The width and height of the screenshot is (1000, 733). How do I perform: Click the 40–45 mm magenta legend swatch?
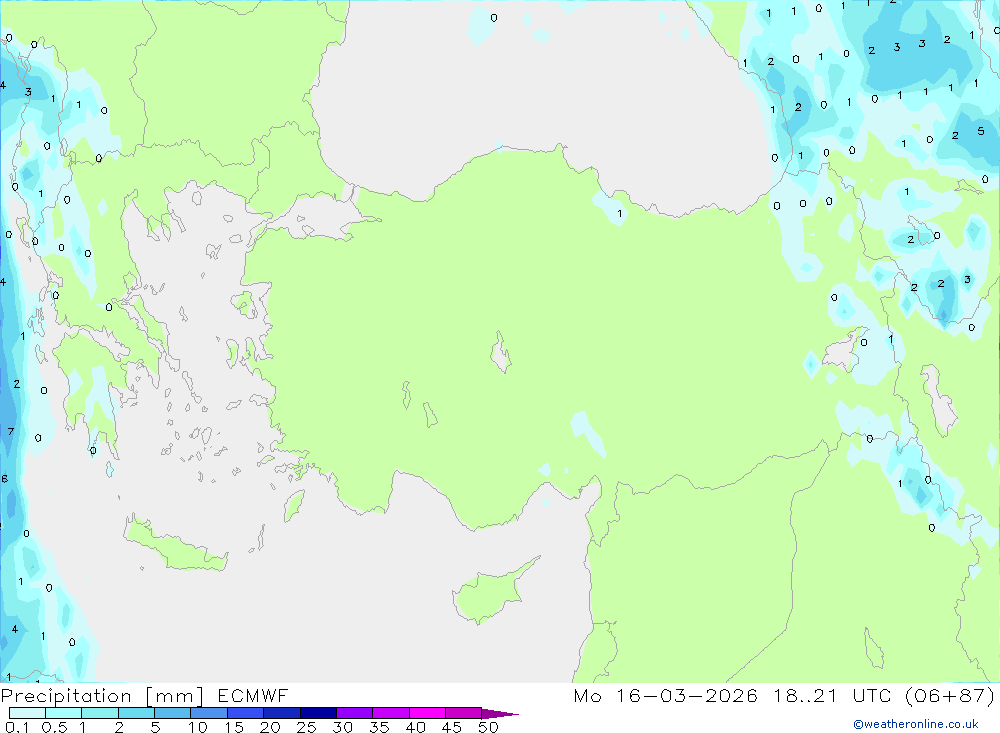[x=427, y=713]
